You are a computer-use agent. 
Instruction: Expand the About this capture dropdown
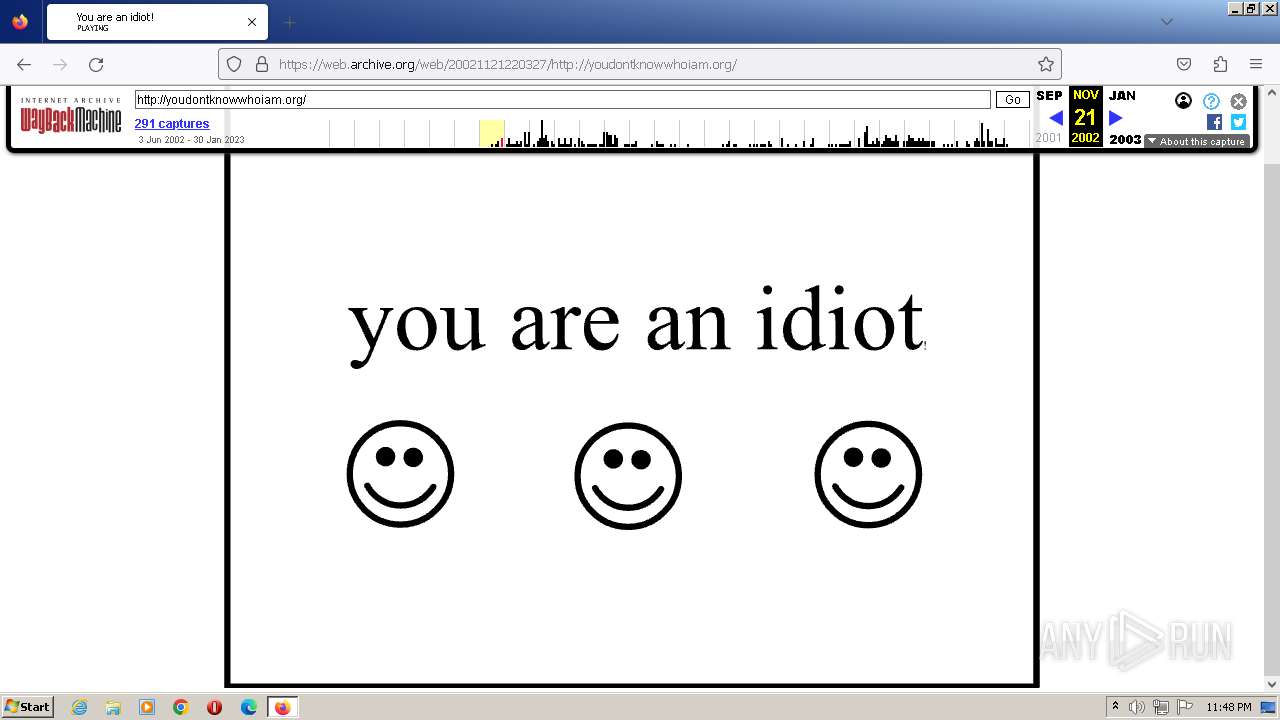1197,142
